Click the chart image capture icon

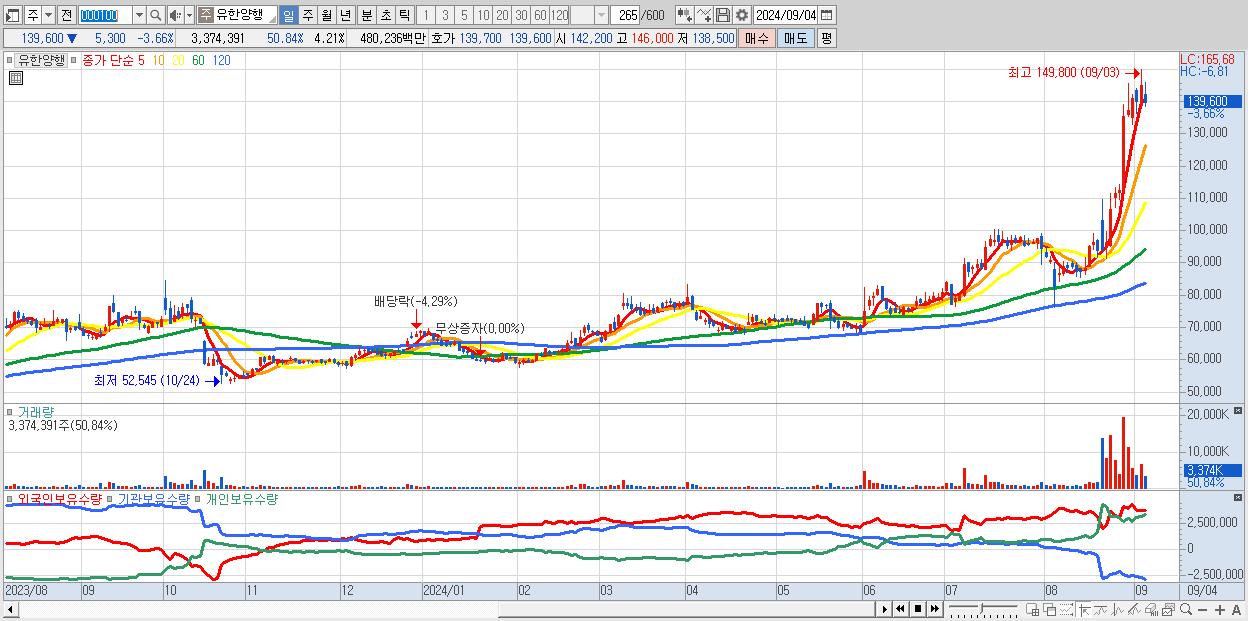pos(1169,609)
